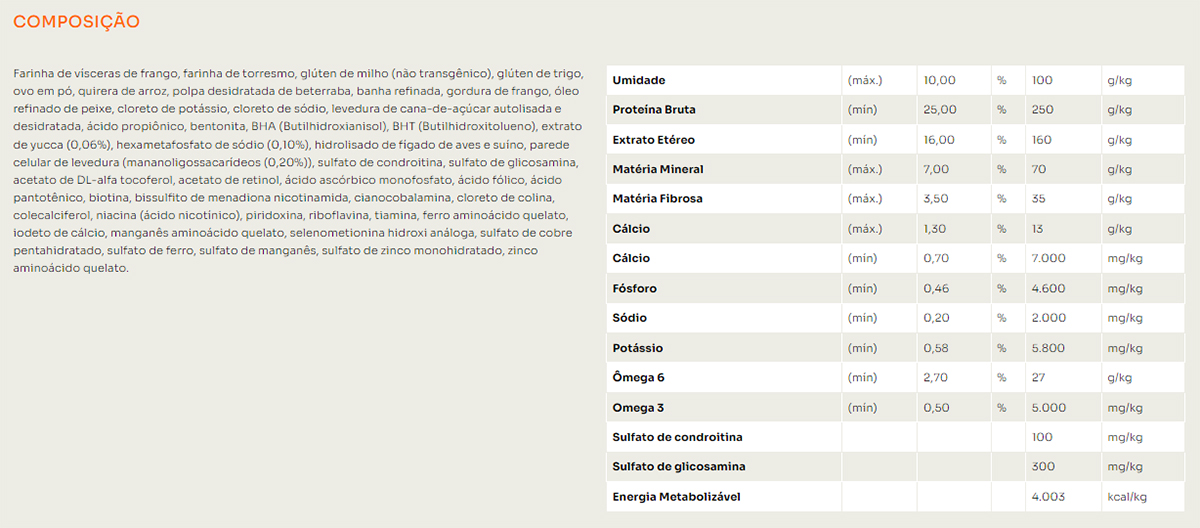Click the Proteína Bruta label

653,110
